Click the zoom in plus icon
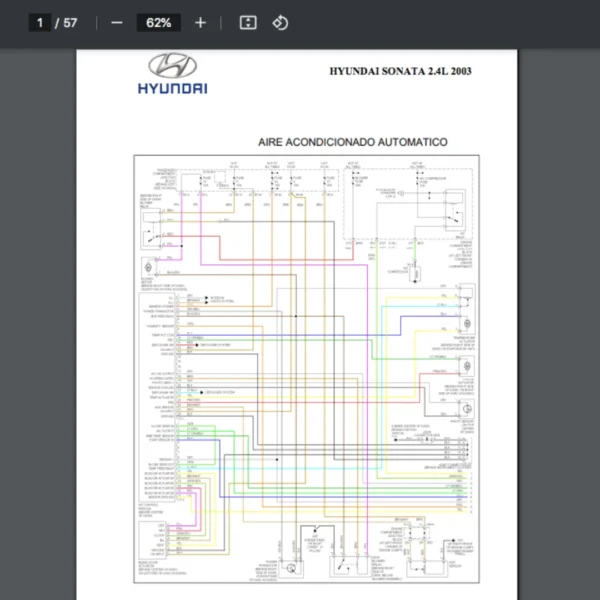600x600 pixels. coord(200,22)
